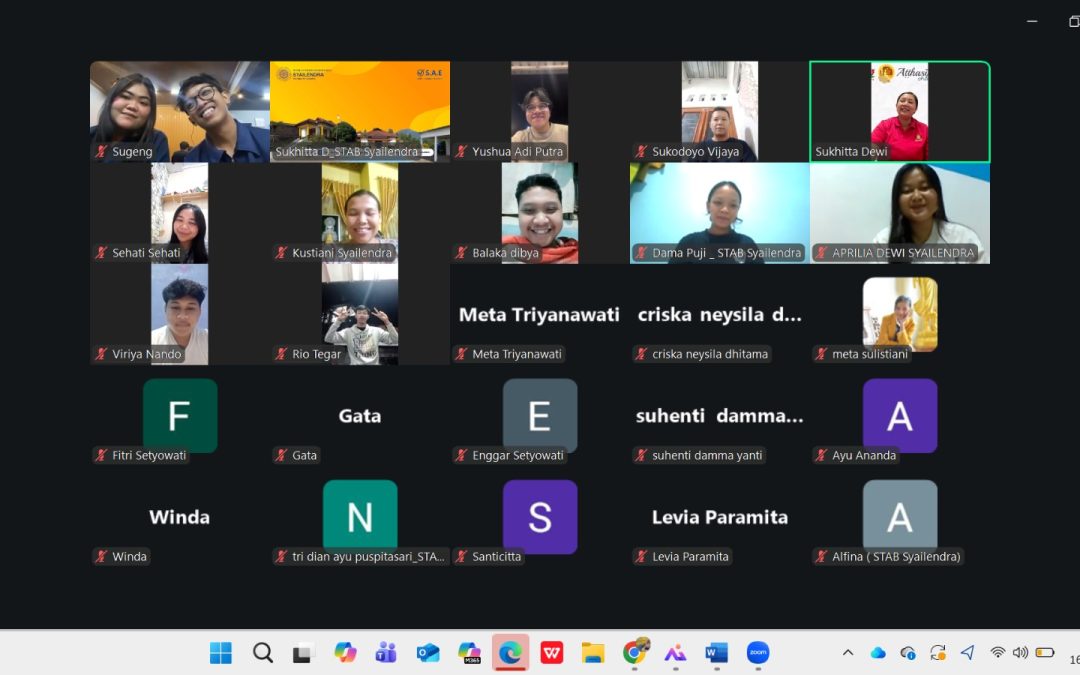Click the Wi-Fi icon in the system tray
Image resolution: width=1080 pixels, height=675 pixels.
point(997,652)
